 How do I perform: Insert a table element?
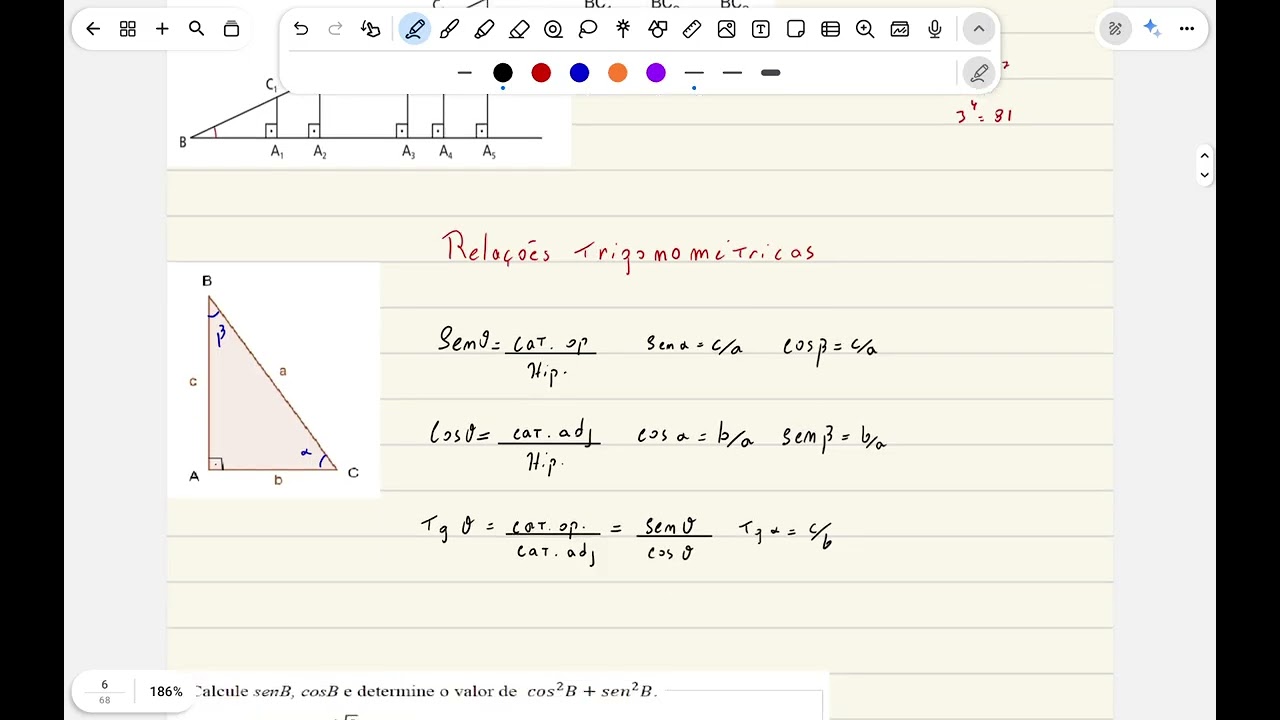click(x=830, y=29)
